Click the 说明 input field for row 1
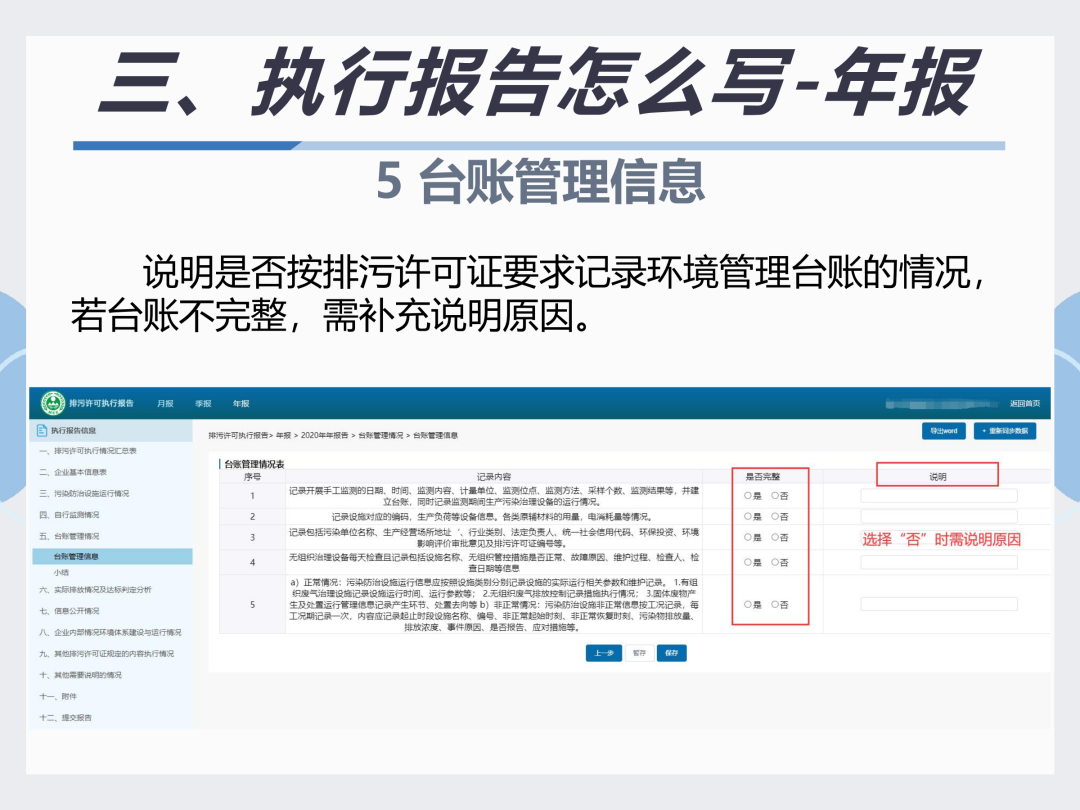This screenshot has width=1080, height=810. 938,495
